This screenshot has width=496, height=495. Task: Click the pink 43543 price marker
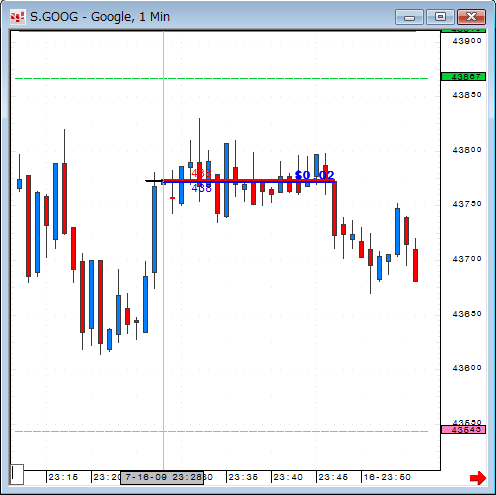click(x=463, y=429)
